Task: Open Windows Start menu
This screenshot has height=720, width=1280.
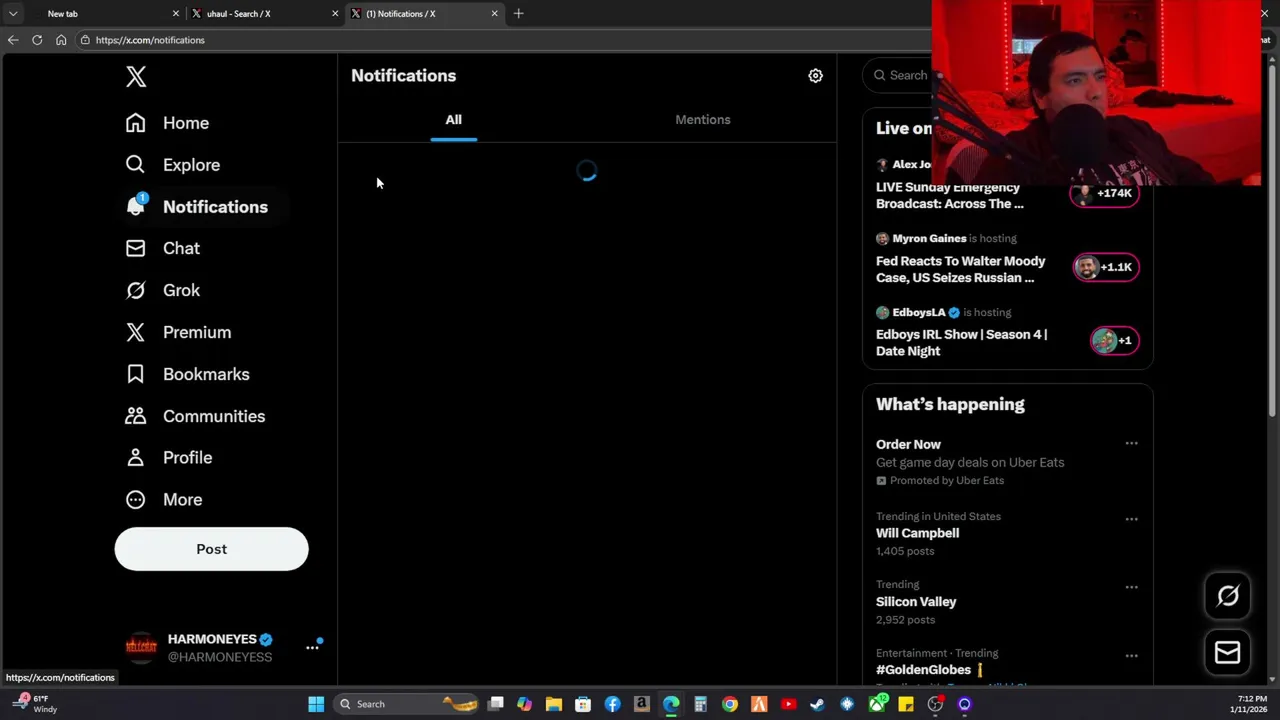Action: click(316, 704)
